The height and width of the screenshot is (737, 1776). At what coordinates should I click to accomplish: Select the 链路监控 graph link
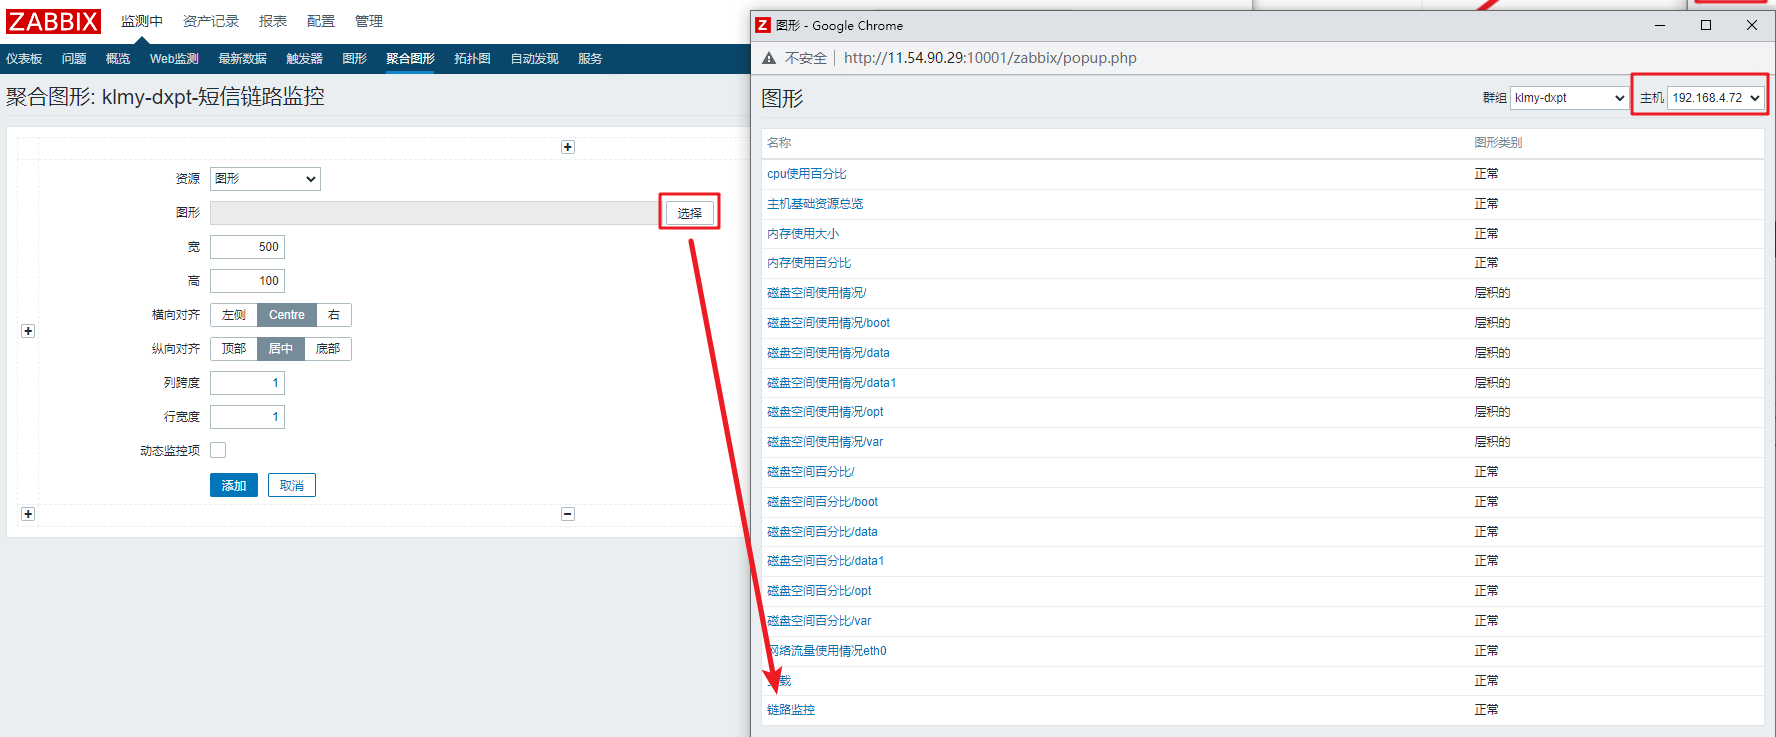(791, 710)
